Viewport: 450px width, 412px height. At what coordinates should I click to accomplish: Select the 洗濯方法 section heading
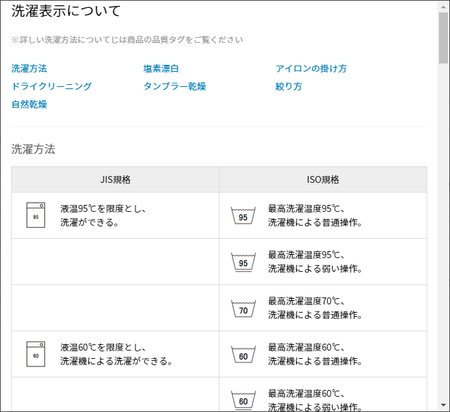click(x=33, y=149)
